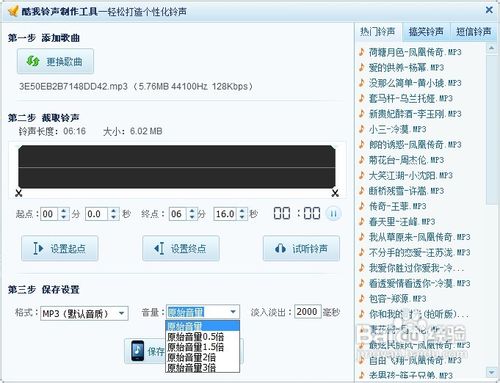Click start seconds spinner arrows
The width and height of the screenshot is (500, 383).
click(x=114, y=214)
